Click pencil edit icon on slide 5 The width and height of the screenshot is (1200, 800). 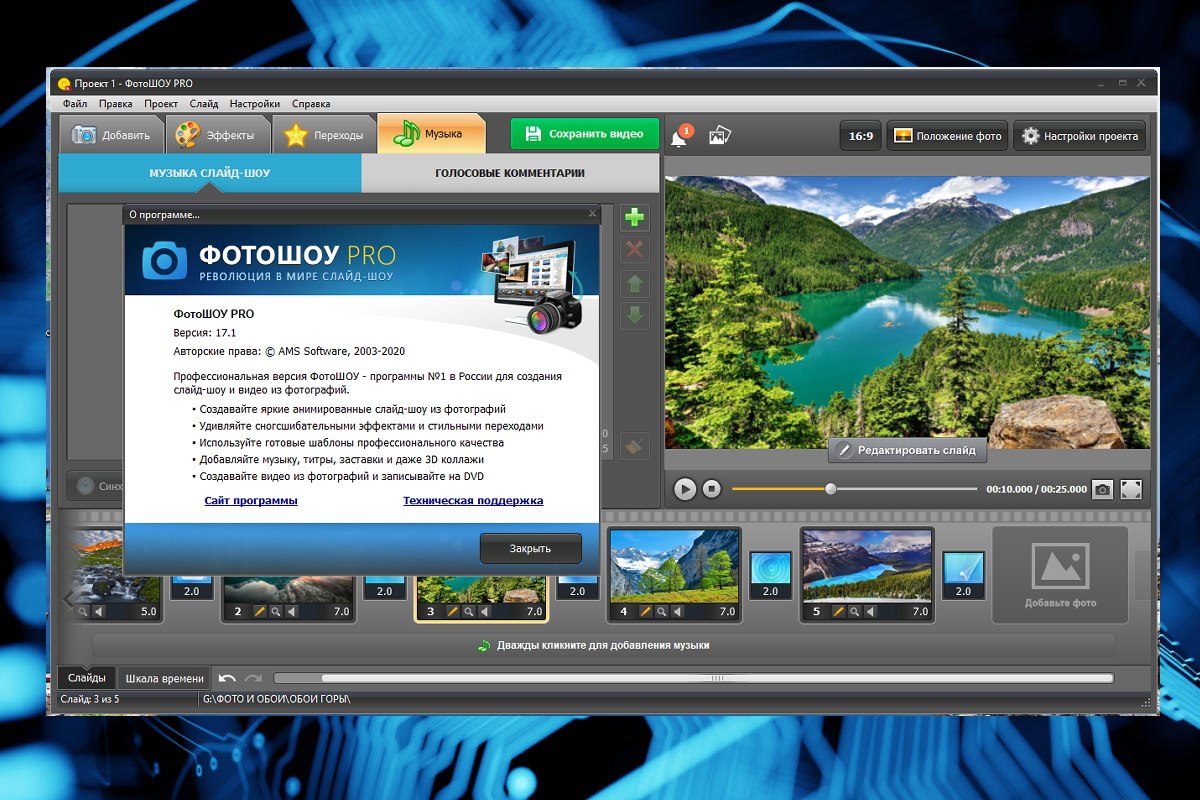coord(838,611)
